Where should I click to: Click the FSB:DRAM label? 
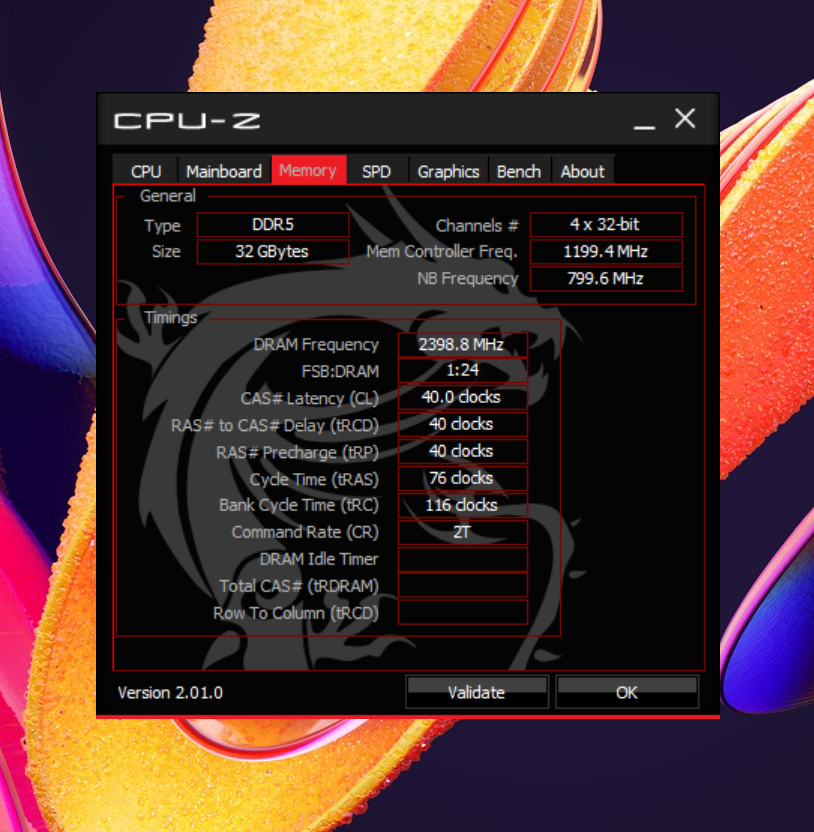(340, 371)
